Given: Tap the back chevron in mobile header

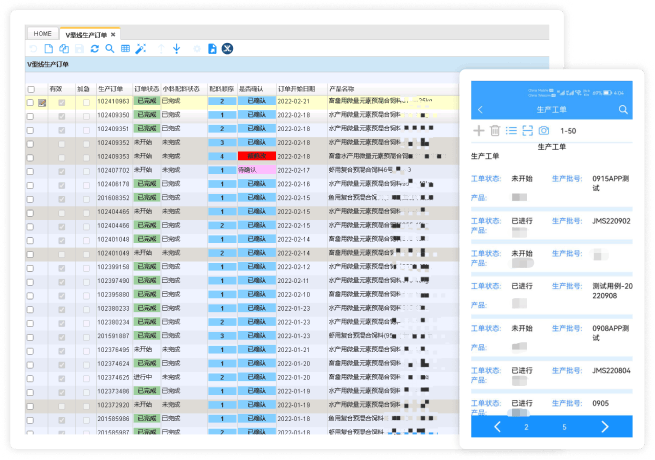Looking at the screenshot, I should (480, 109).
